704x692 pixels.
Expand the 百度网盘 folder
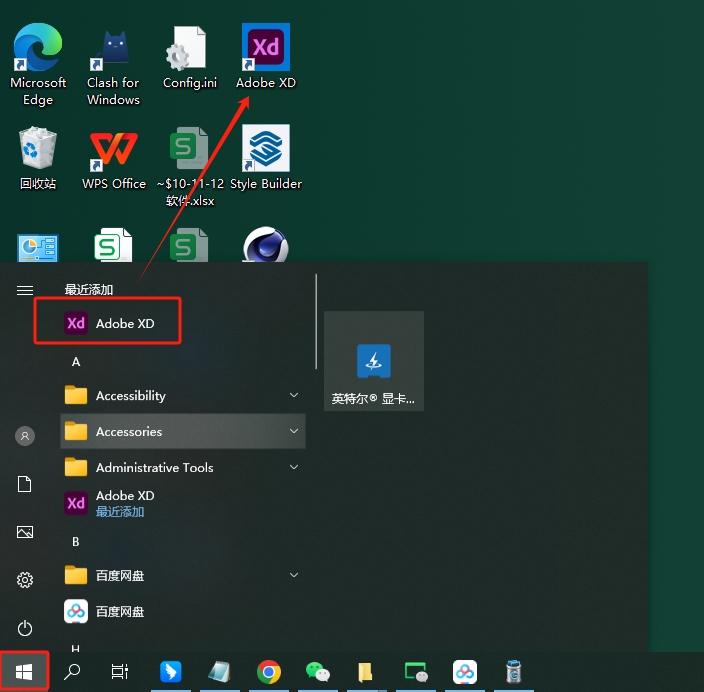click(x=183, y=575)
